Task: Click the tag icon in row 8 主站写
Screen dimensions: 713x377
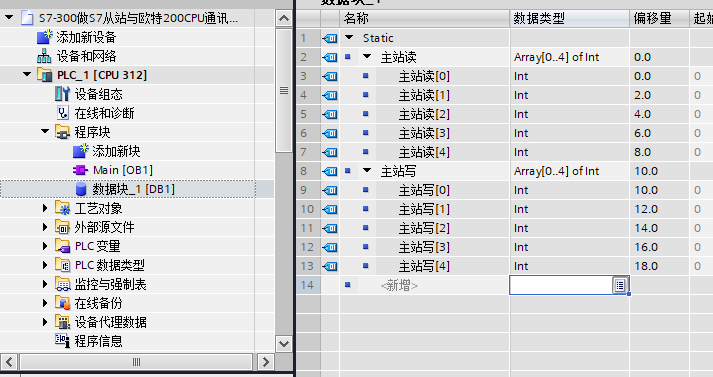Action: pyautogui.click(x=330, y=171)
